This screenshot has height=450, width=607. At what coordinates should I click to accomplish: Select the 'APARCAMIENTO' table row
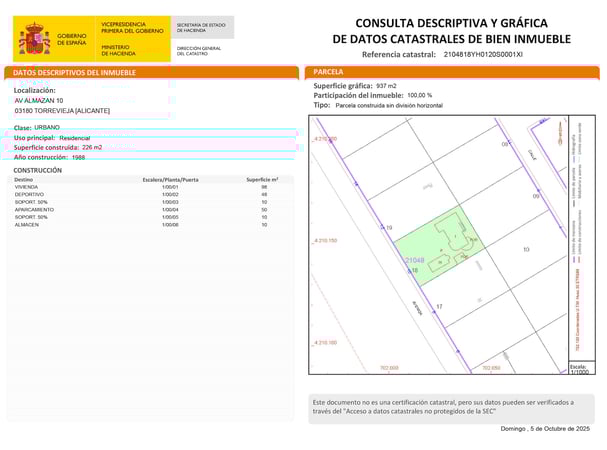point(150,210)
